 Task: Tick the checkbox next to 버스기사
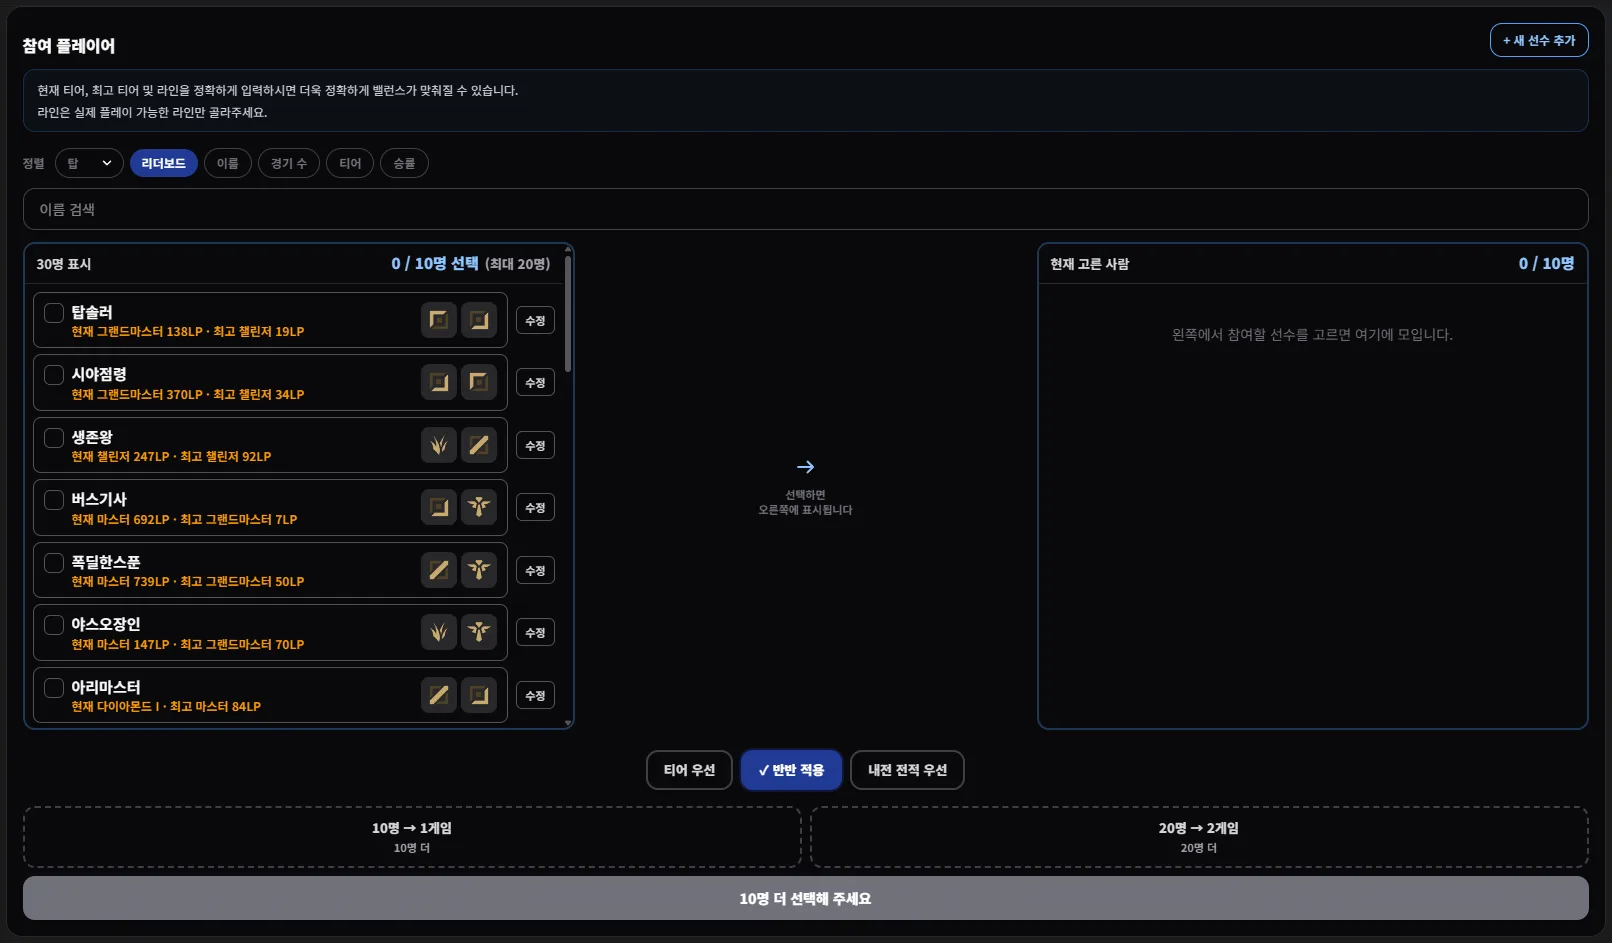[54, 500]
